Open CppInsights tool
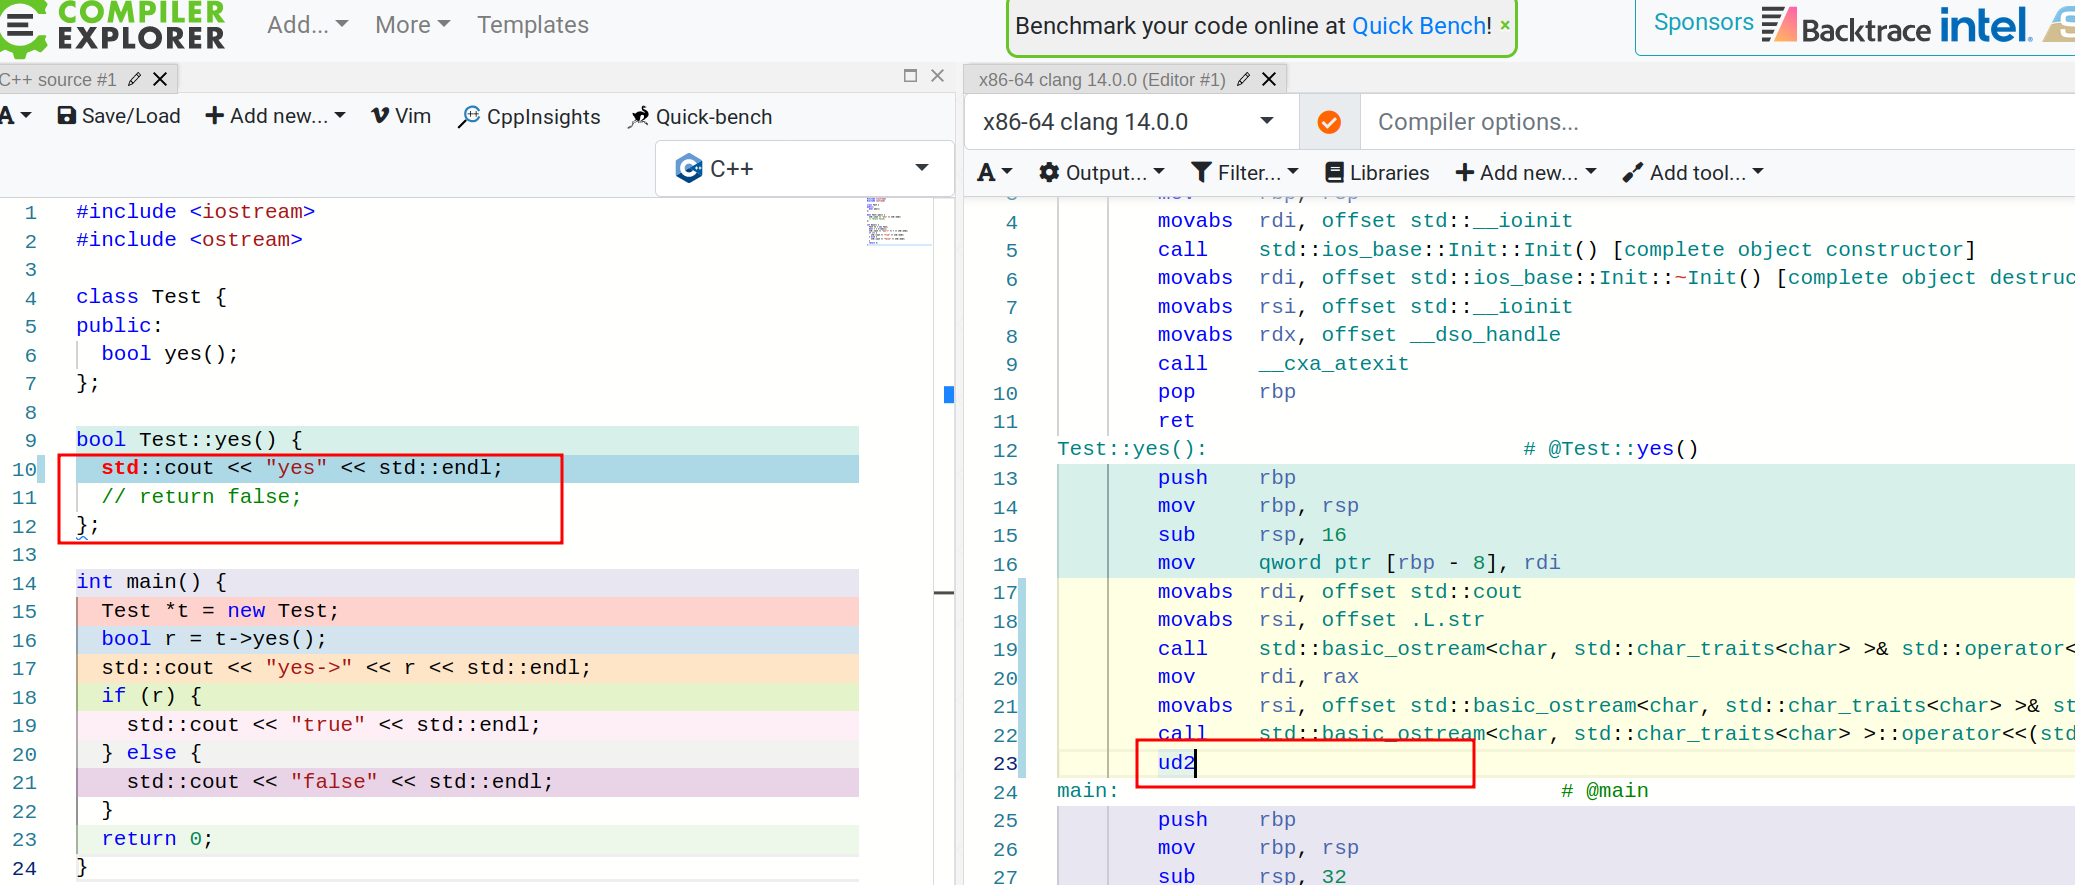Image resolution: width=2075 pixels, height=885 pixels. tap(529, 117)
